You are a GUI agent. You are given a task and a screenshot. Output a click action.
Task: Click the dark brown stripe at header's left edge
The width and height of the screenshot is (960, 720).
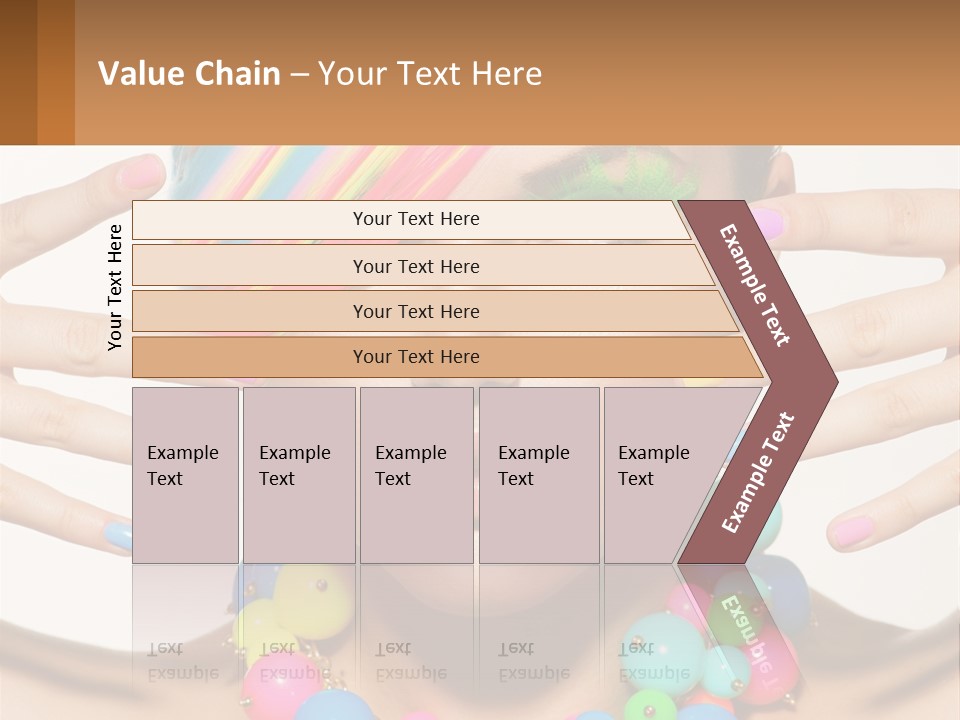click(18, 72)
